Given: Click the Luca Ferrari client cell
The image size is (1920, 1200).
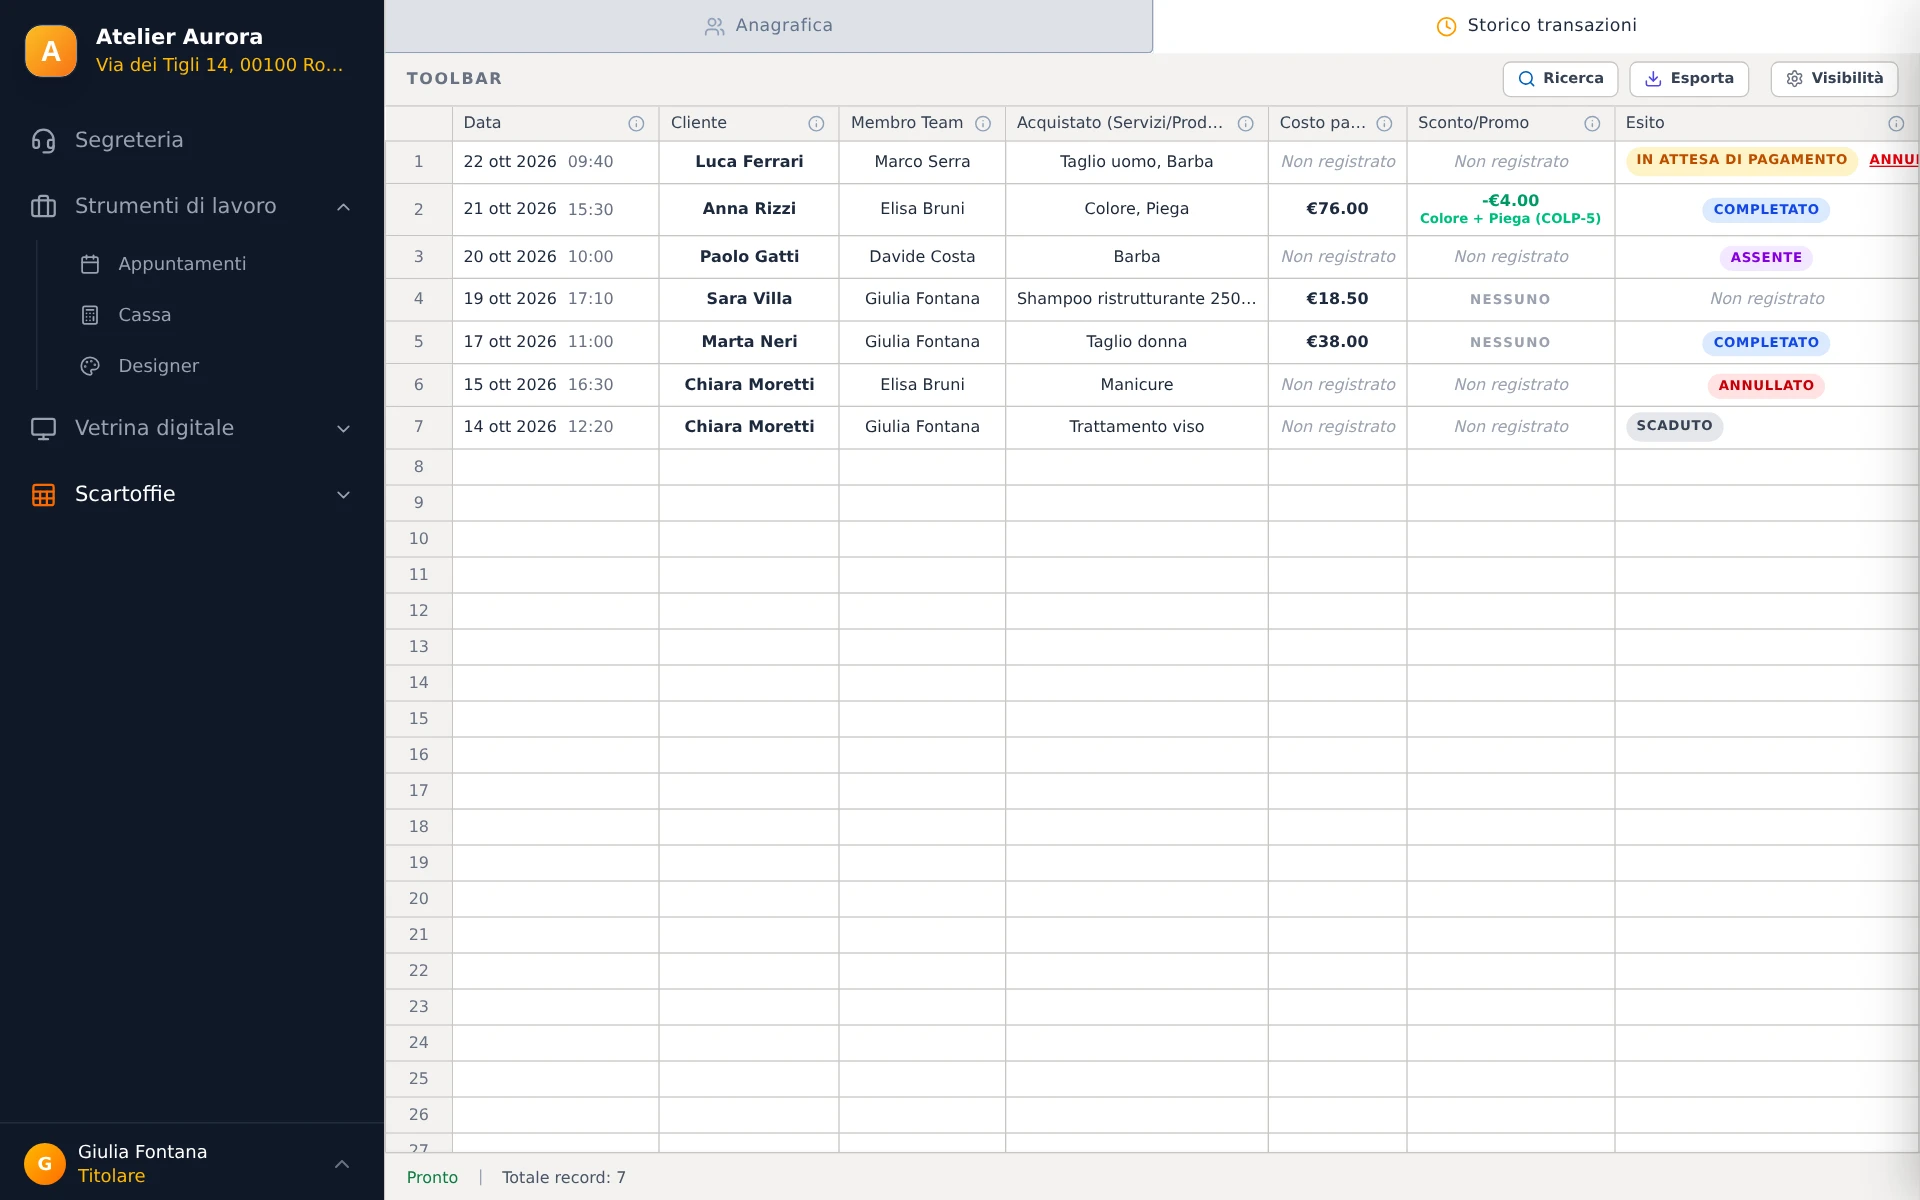Looking at the screenshot, I should [x=749, y=162].
